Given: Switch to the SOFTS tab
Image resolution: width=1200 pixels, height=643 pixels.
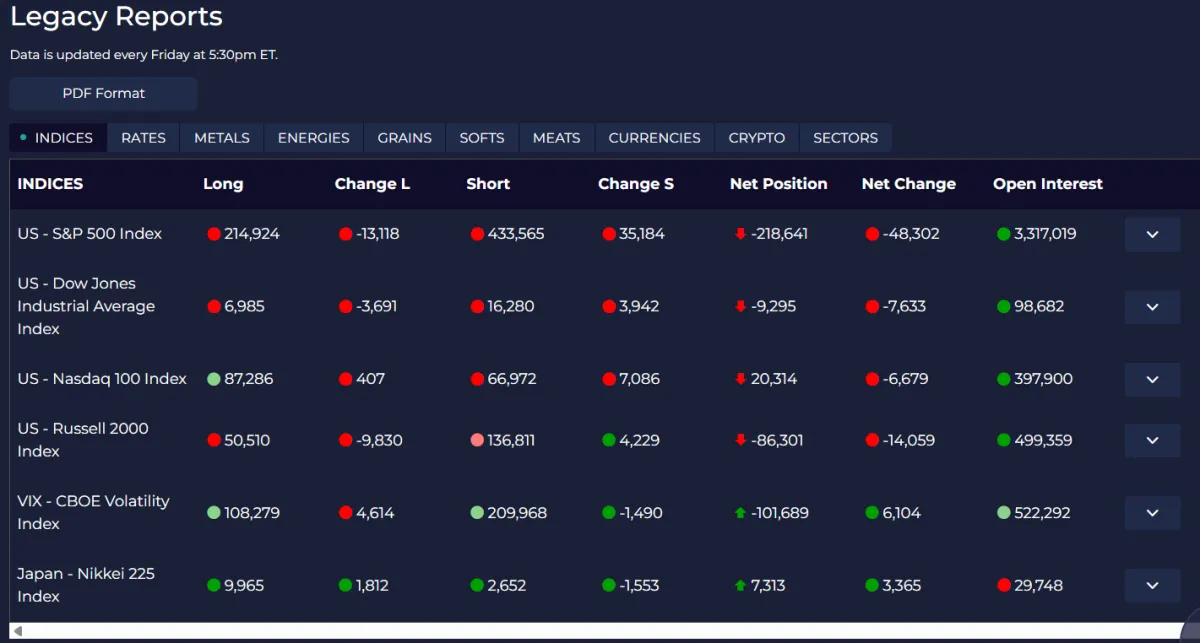Looking at the screenshot, I should 482,138.
